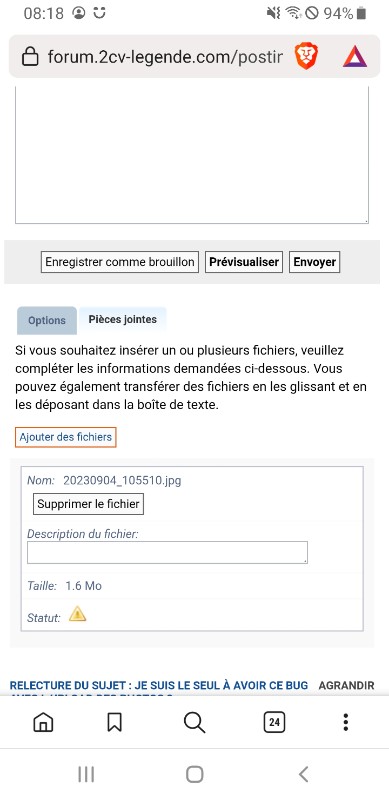Go to browser home page icon
Screen dimensions: 389x800
[43, 722]
